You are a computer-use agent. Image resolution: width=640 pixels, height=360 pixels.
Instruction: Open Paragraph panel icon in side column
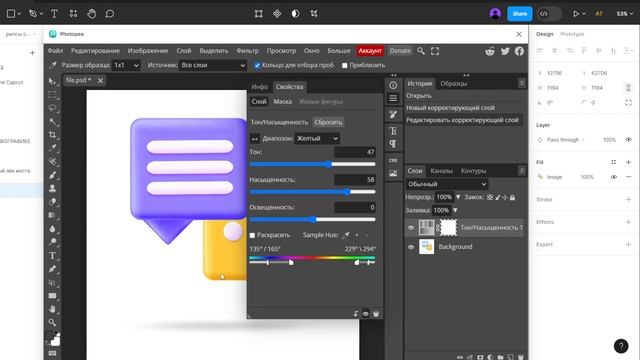pyautogui.click(x=393, y=144)
